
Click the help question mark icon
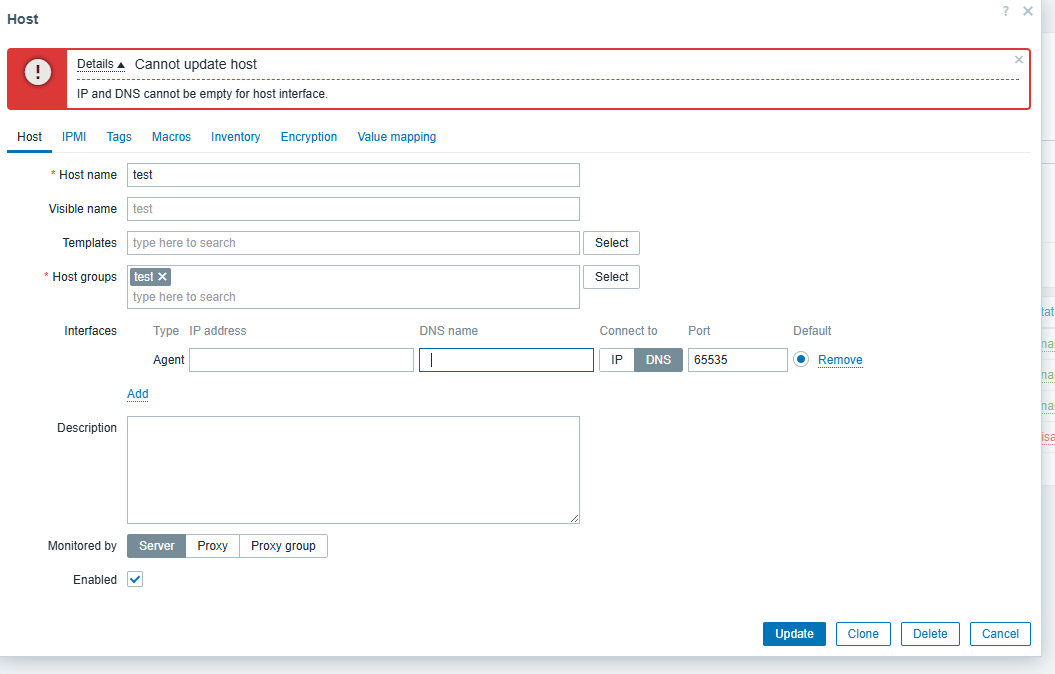(1006, 11)
